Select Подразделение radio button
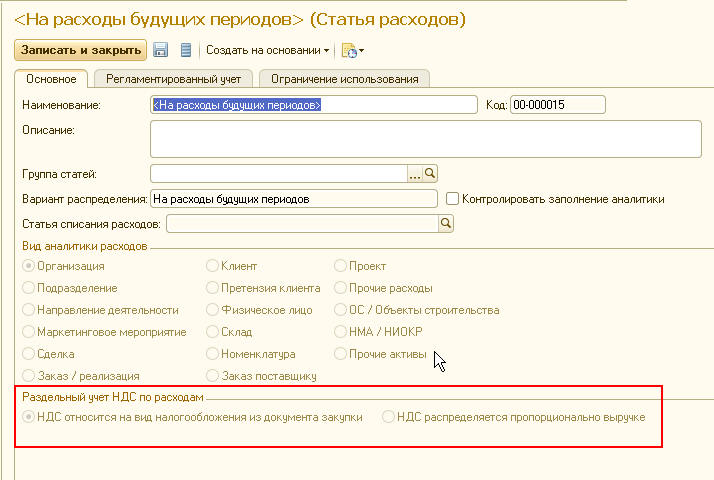The width and height of the screenshot is (714, 480). 28,288
